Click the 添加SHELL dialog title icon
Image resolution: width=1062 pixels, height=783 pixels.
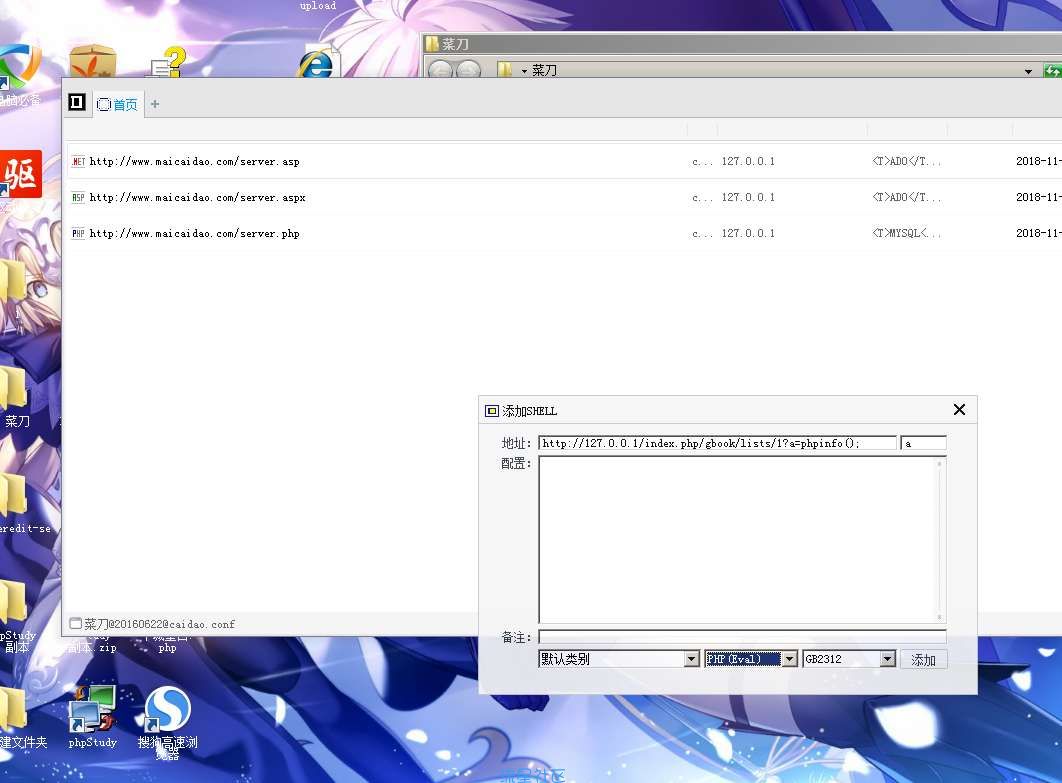[x=492, y=411]
